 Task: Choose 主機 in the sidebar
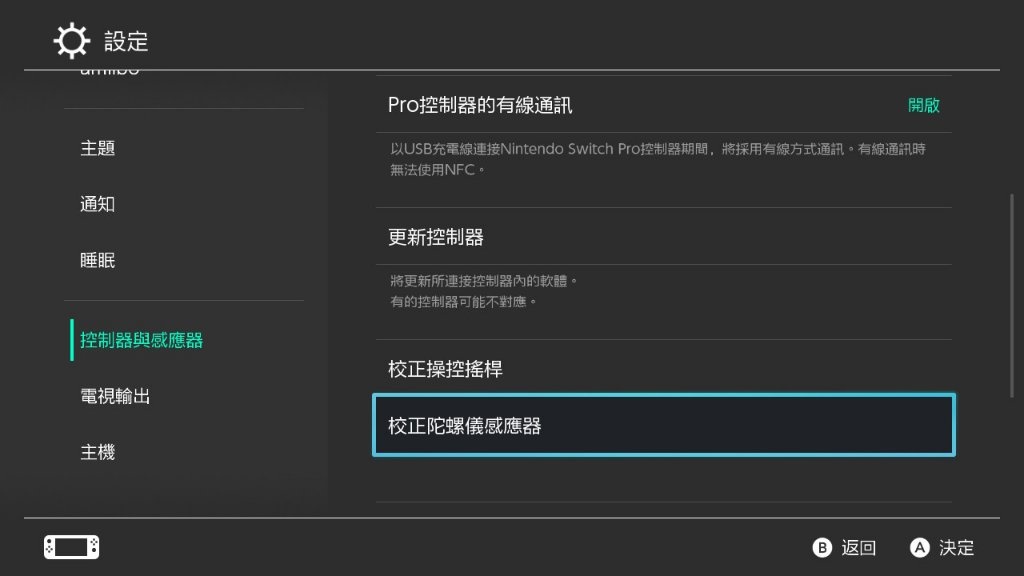click(97, 452)
